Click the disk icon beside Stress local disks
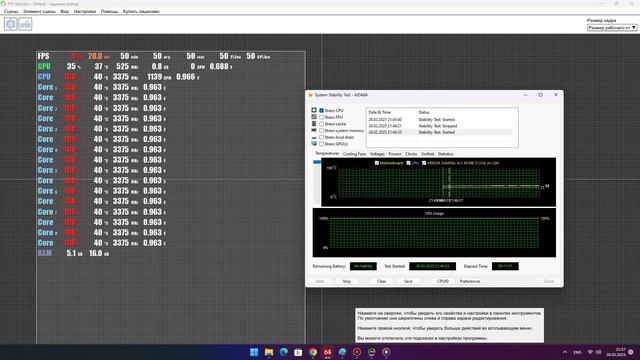The image size is (640, 360). pos(314,138)
